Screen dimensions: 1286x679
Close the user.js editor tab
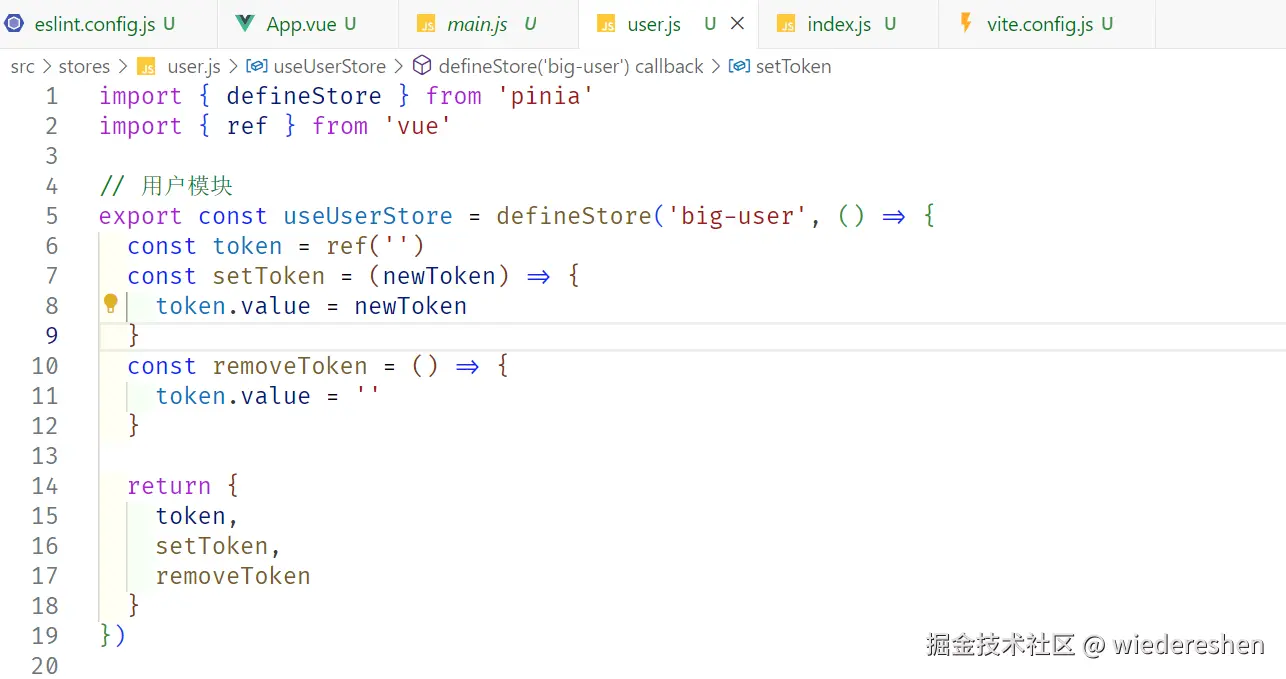(737, 23)
